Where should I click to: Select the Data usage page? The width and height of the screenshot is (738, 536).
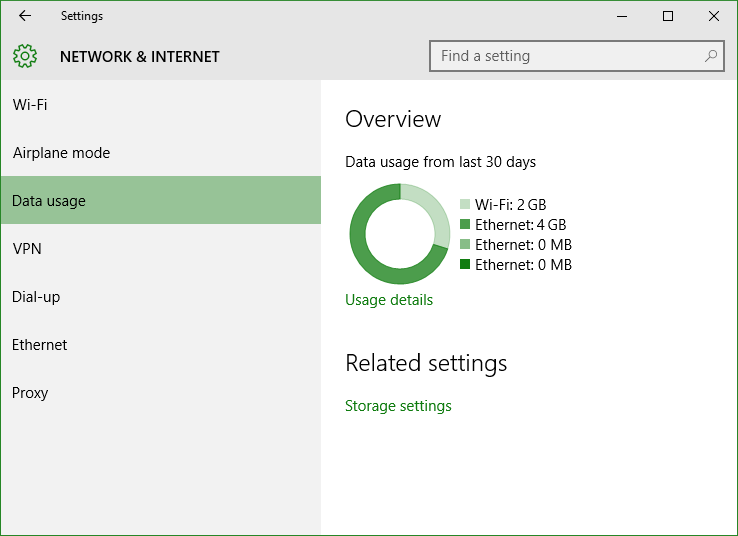click(161, 200)
